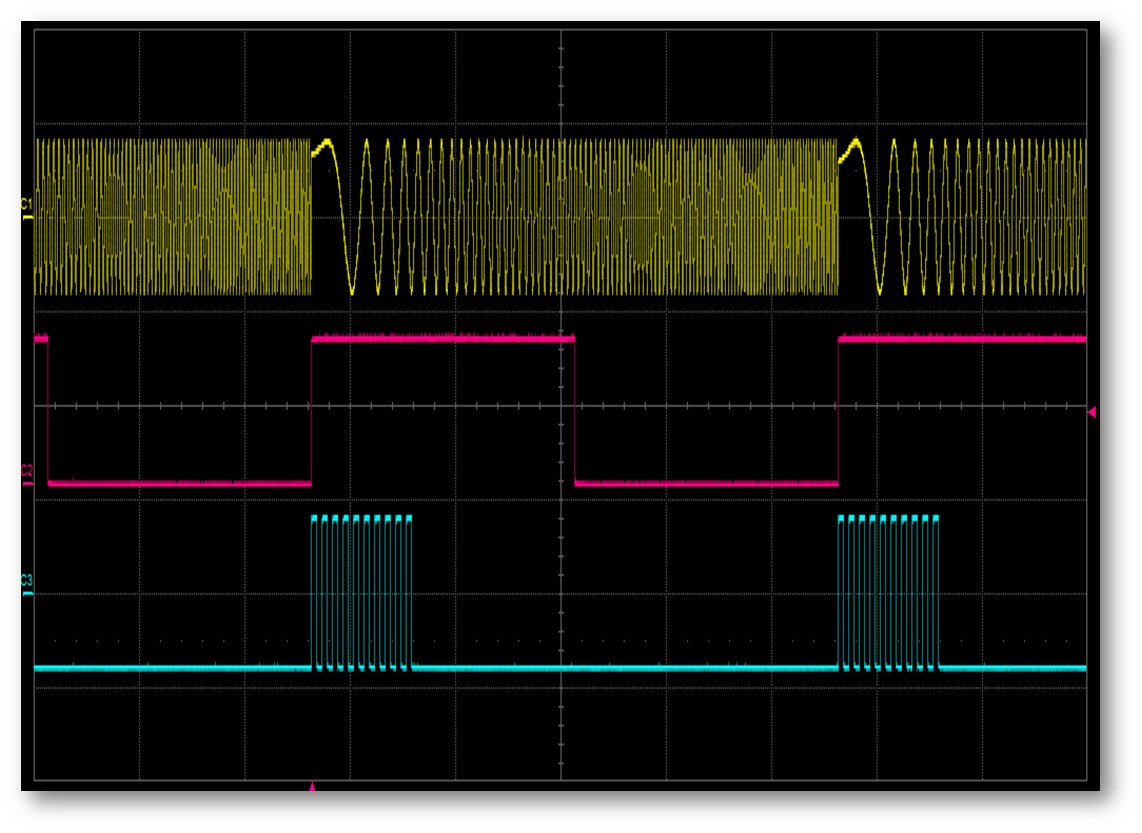The width and height of the screenshot is (1142, 833).
Task: Click the second slow yellow chirp start peak
Action: pos(851,146)
